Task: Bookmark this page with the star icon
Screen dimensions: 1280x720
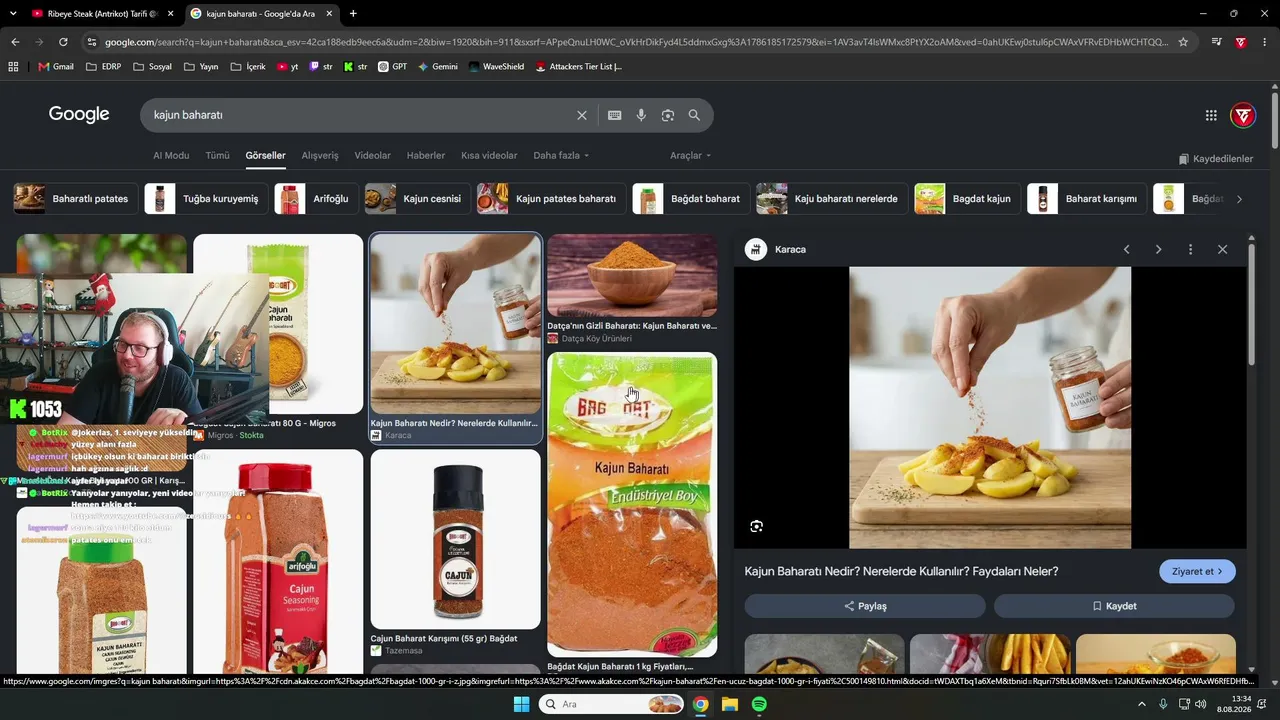Action: pyautogui.click(x=1183, y=42)
